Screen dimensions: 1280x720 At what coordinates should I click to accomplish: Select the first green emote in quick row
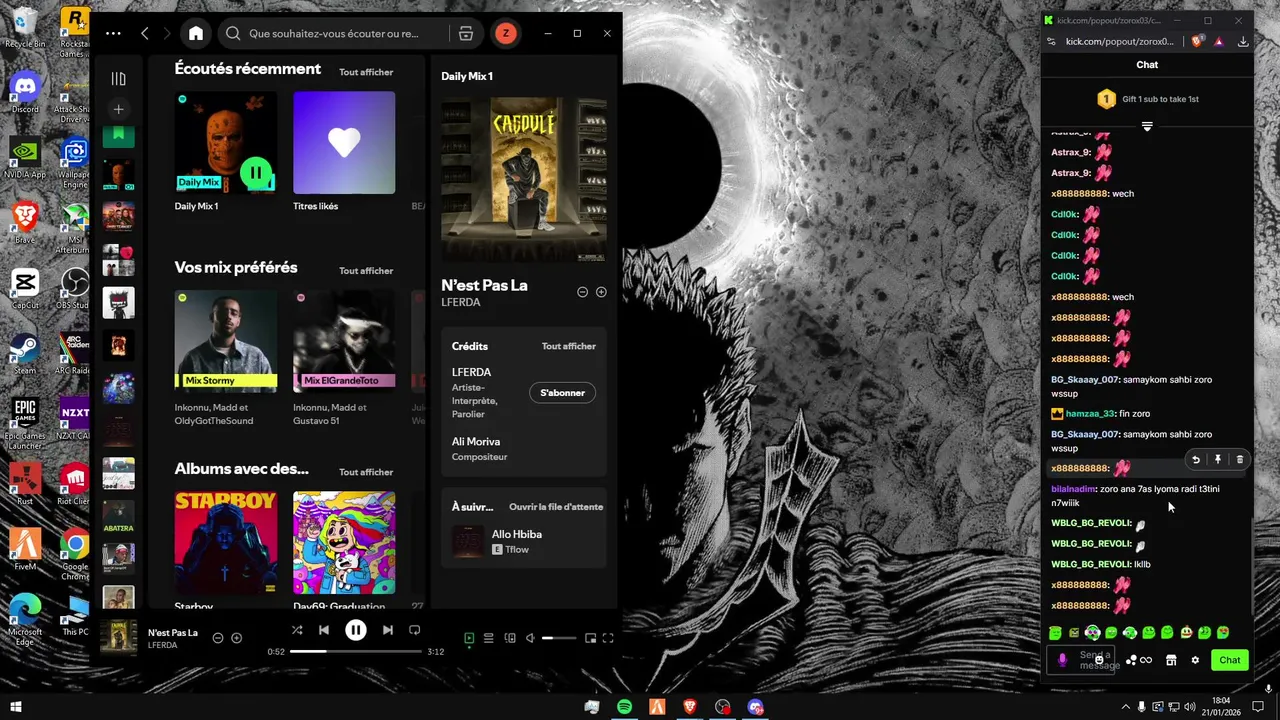(1055, 633)
